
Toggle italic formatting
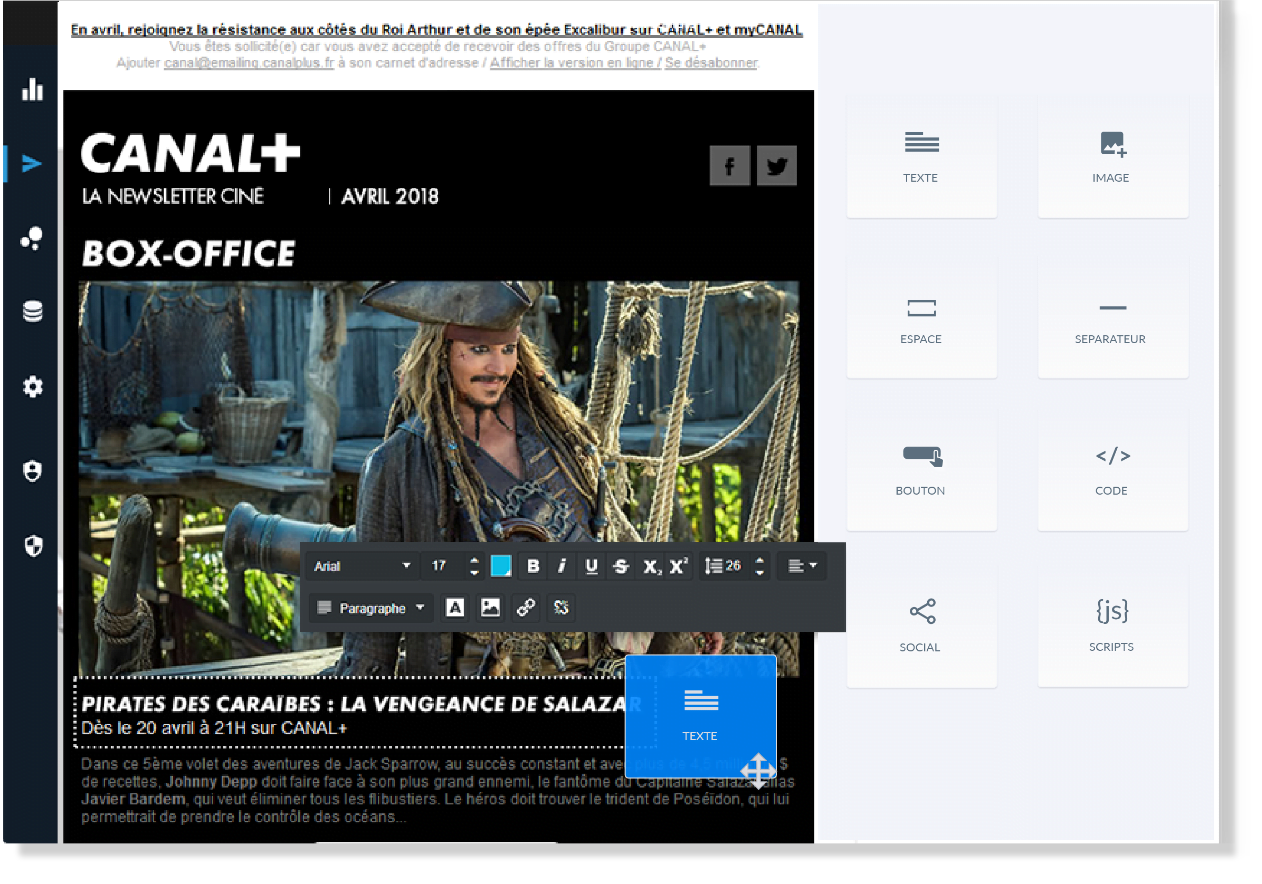562,566
